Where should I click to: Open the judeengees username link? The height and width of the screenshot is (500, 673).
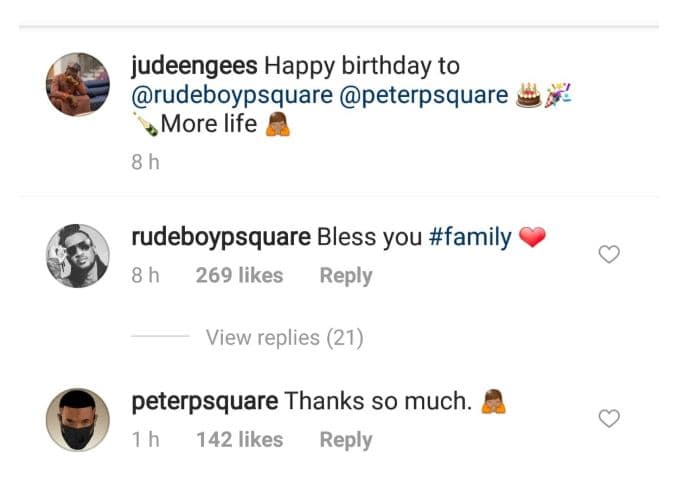click(x=194, y=66)
